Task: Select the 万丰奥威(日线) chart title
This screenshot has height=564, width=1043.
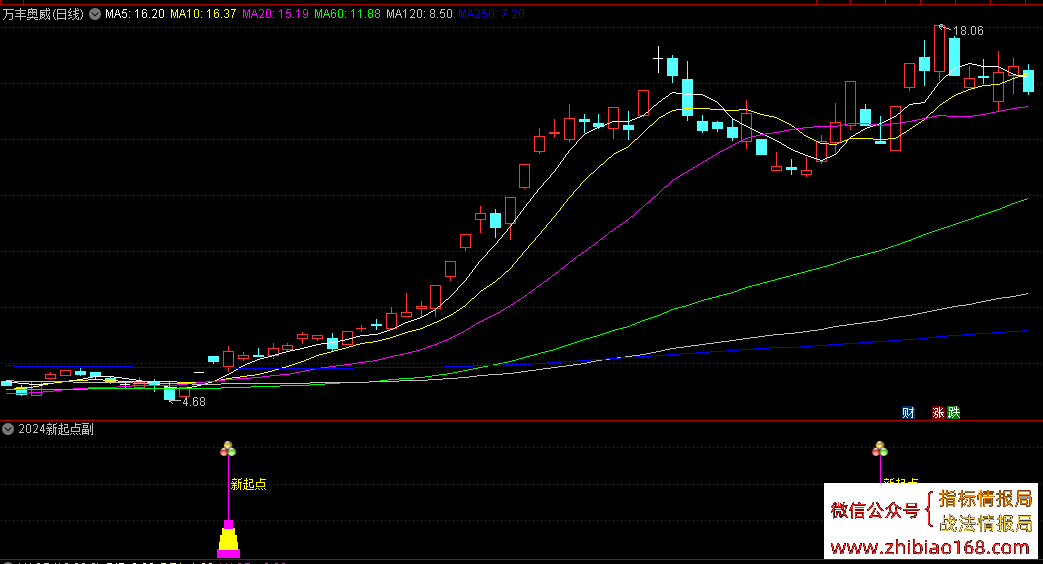Action: tap(43, 14)
